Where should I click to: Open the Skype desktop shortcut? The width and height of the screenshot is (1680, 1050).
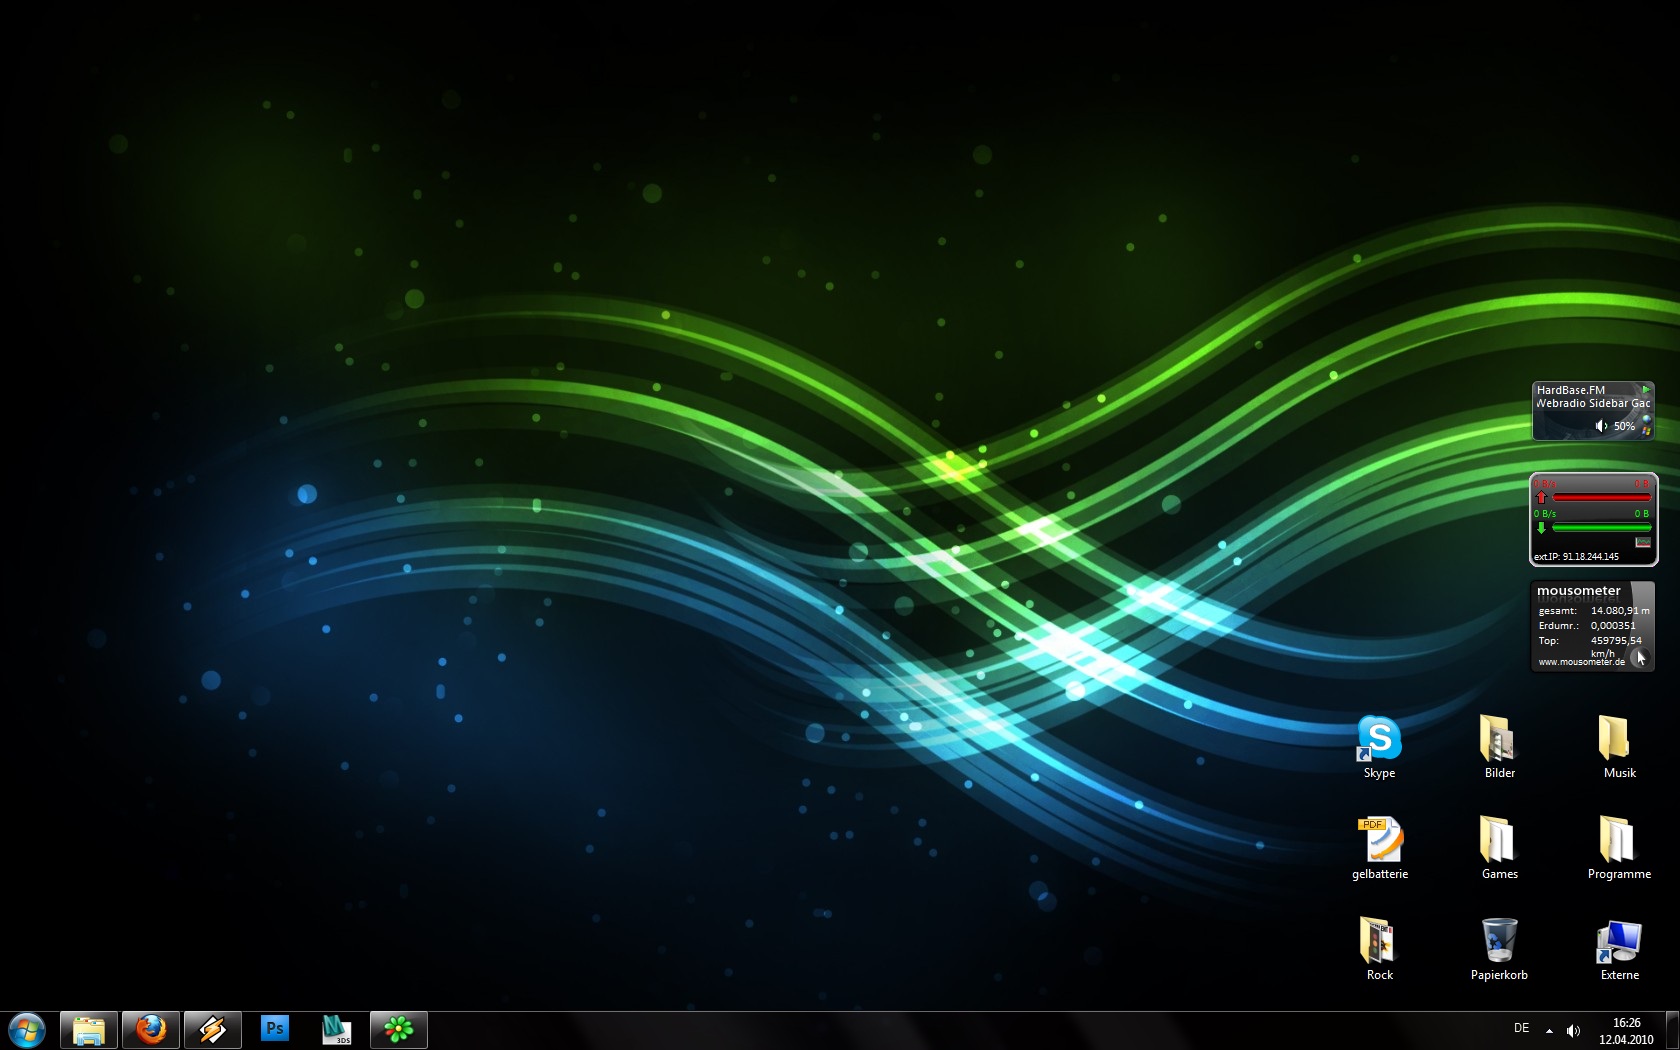click(x=1379, y=741)
